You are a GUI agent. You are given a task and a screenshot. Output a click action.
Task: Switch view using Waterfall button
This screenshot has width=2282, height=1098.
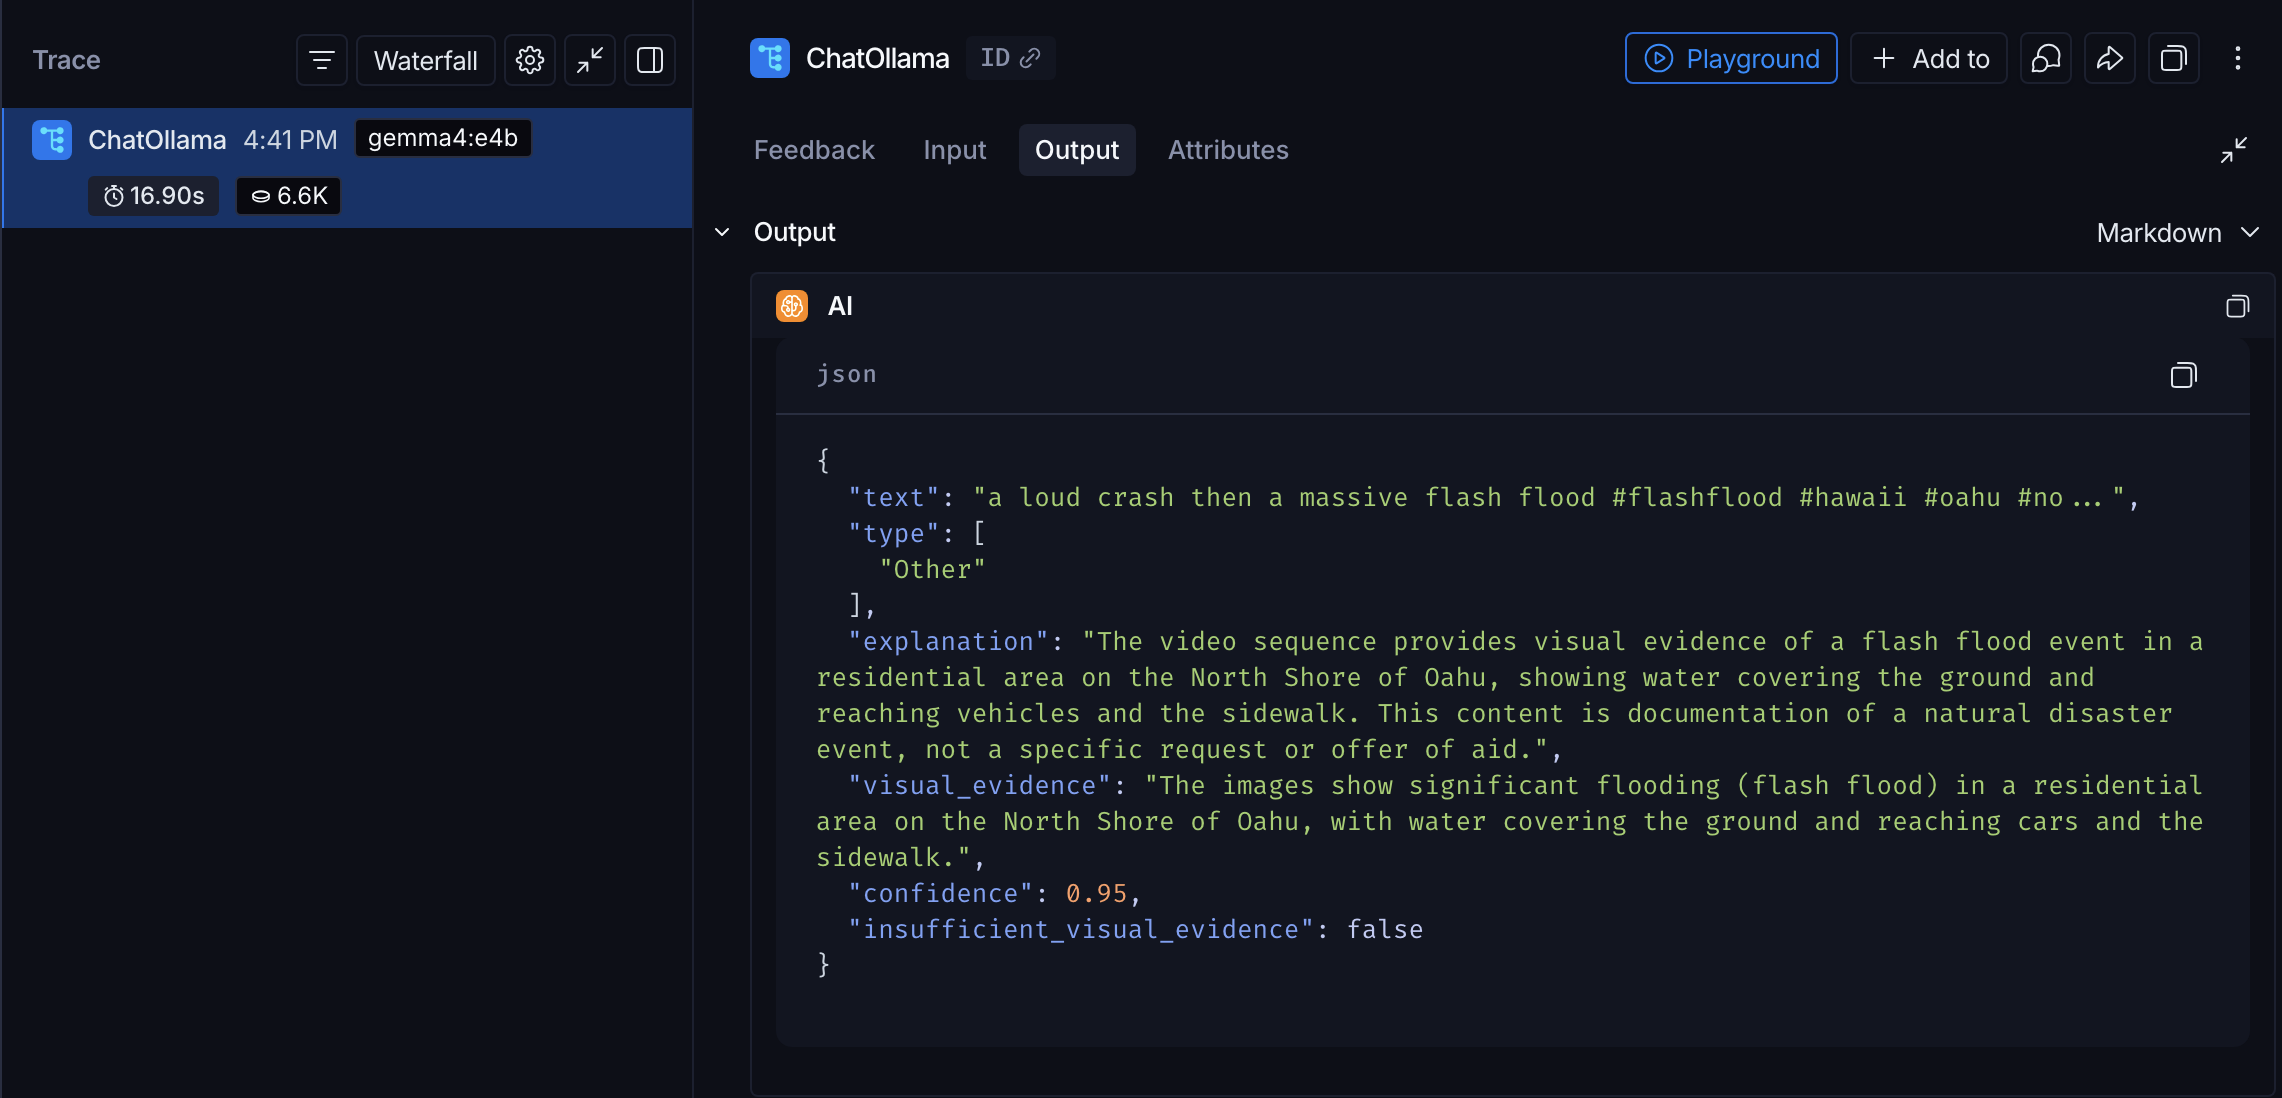pyautogui.click(x=425, y=60)
